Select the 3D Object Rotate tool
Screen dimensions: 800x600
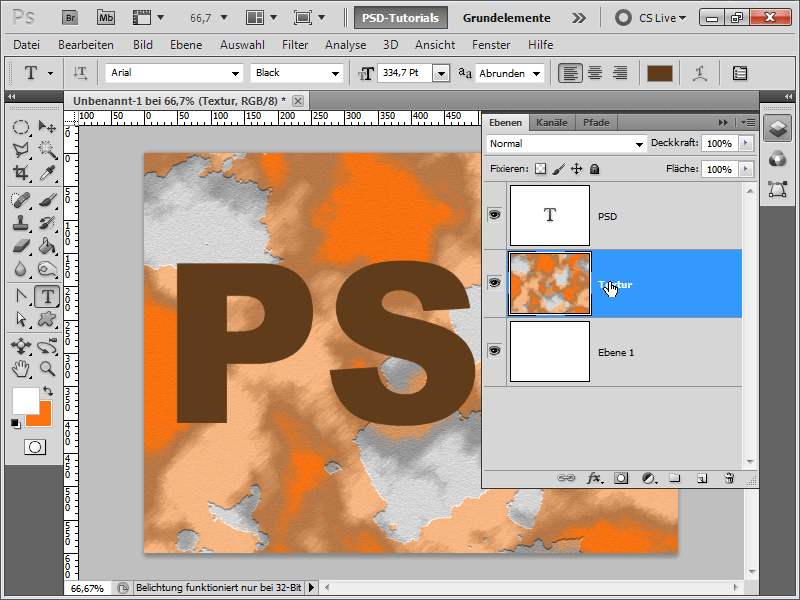tap(20, 346)
